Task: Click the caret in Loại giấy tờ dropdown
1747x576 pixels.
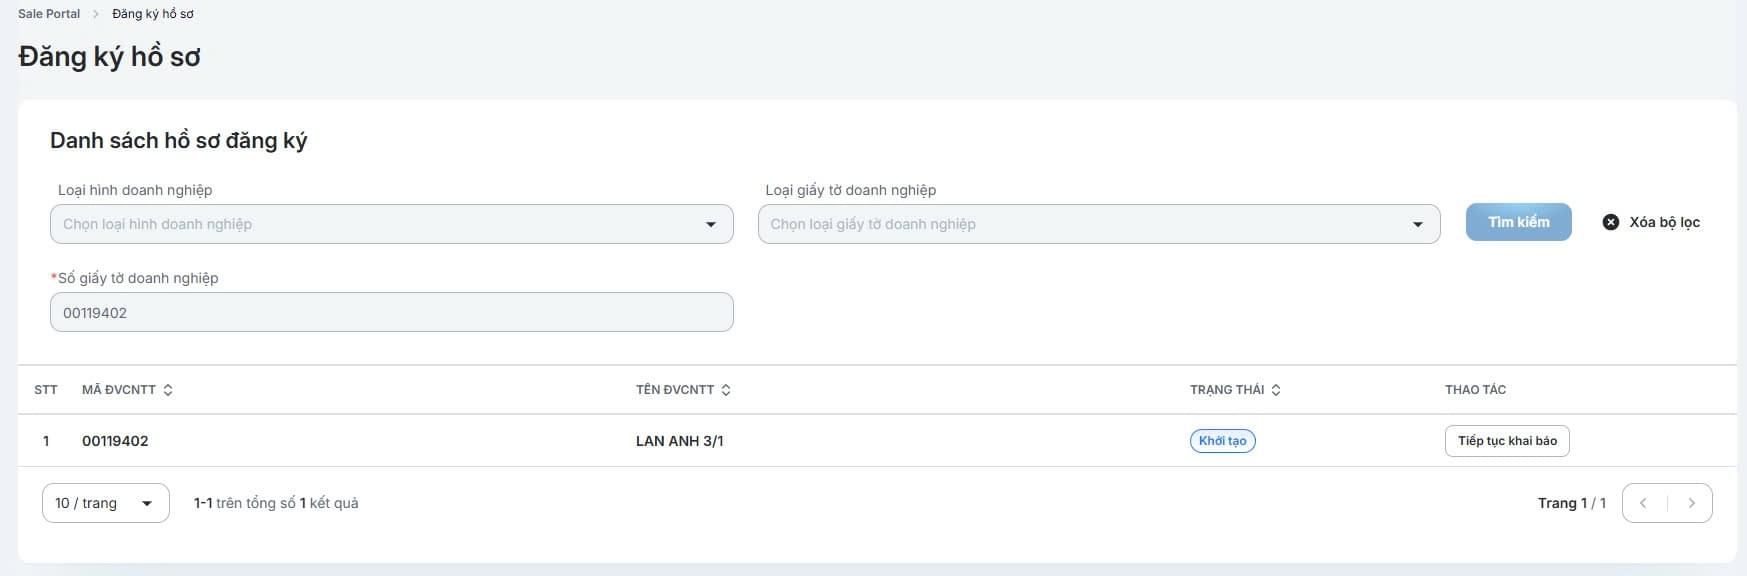Action: [1417, 224]
